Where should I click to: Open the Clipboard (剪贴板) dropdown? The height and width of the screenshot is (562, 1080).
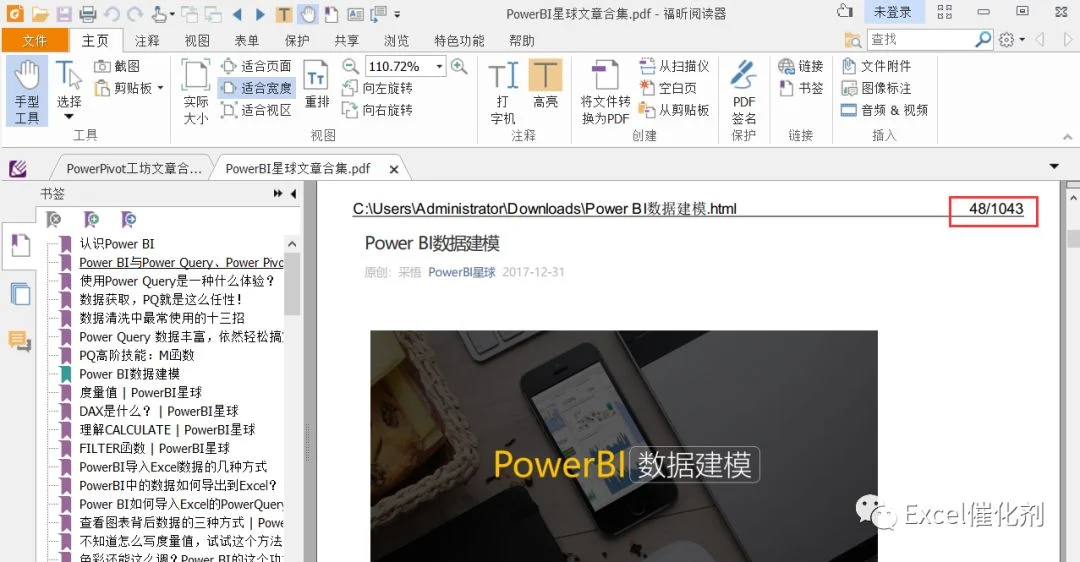point(160,88)
